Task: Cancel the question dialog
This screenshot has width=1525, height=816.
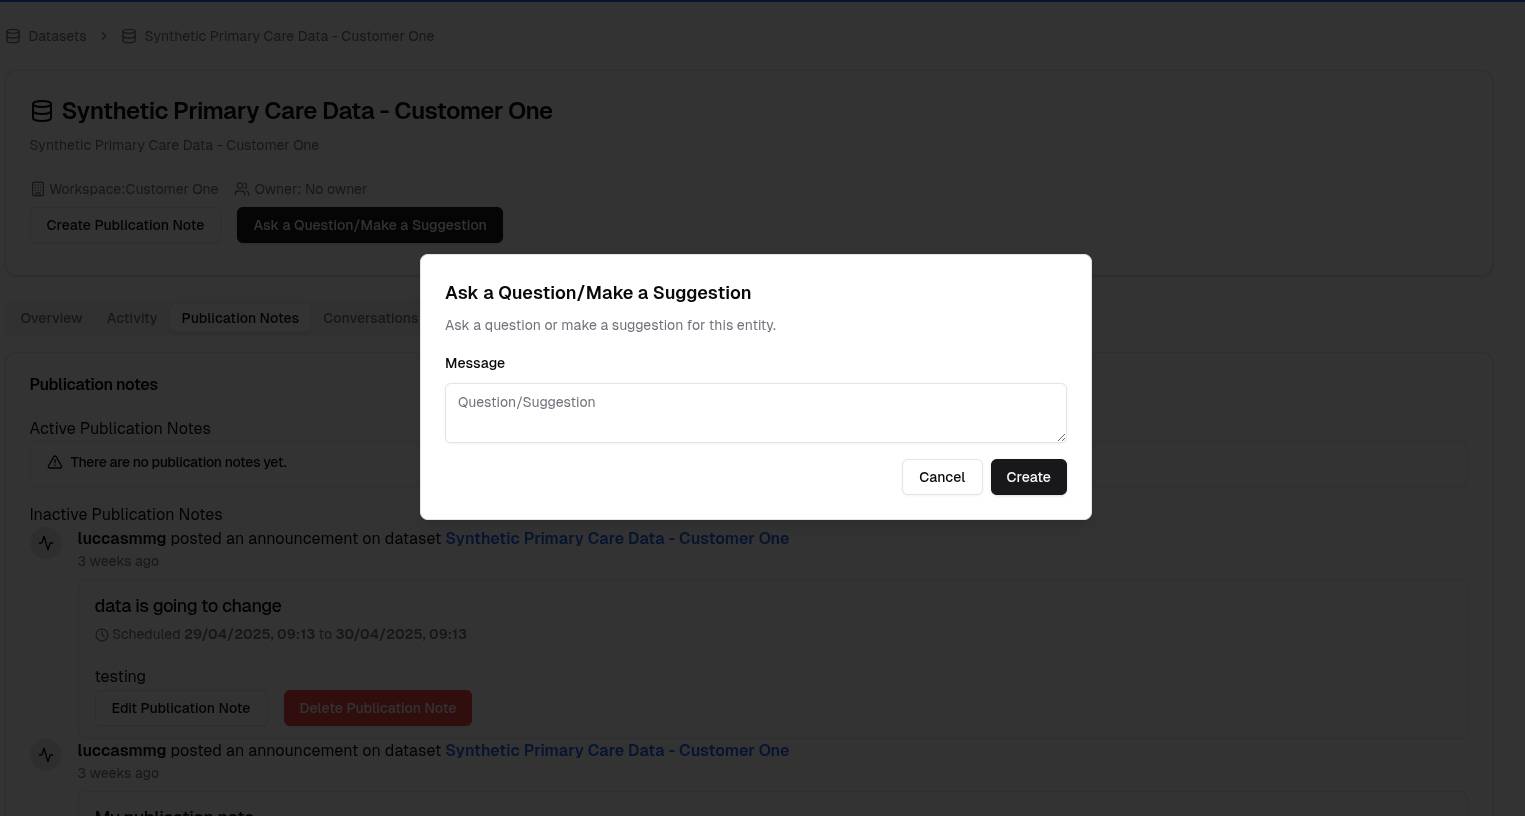Action: pyautogui.click(x=941, y=477)
